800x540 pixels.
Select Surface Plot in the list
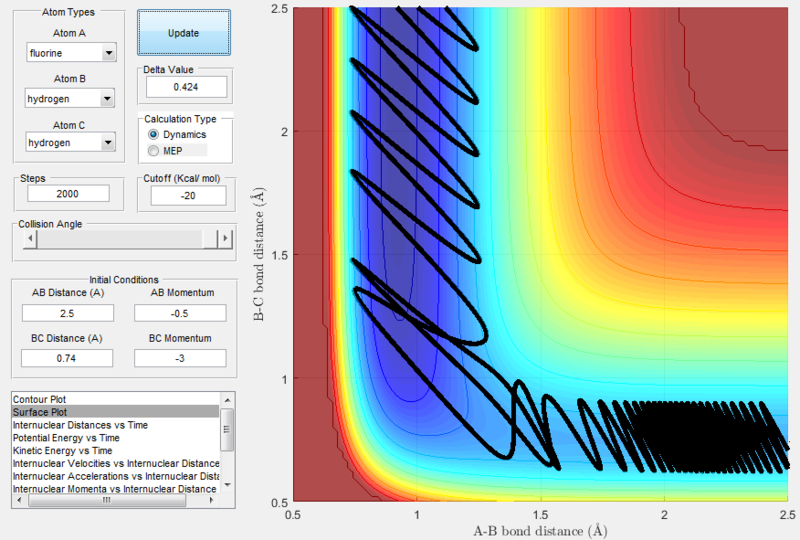(x=116, y=412)
